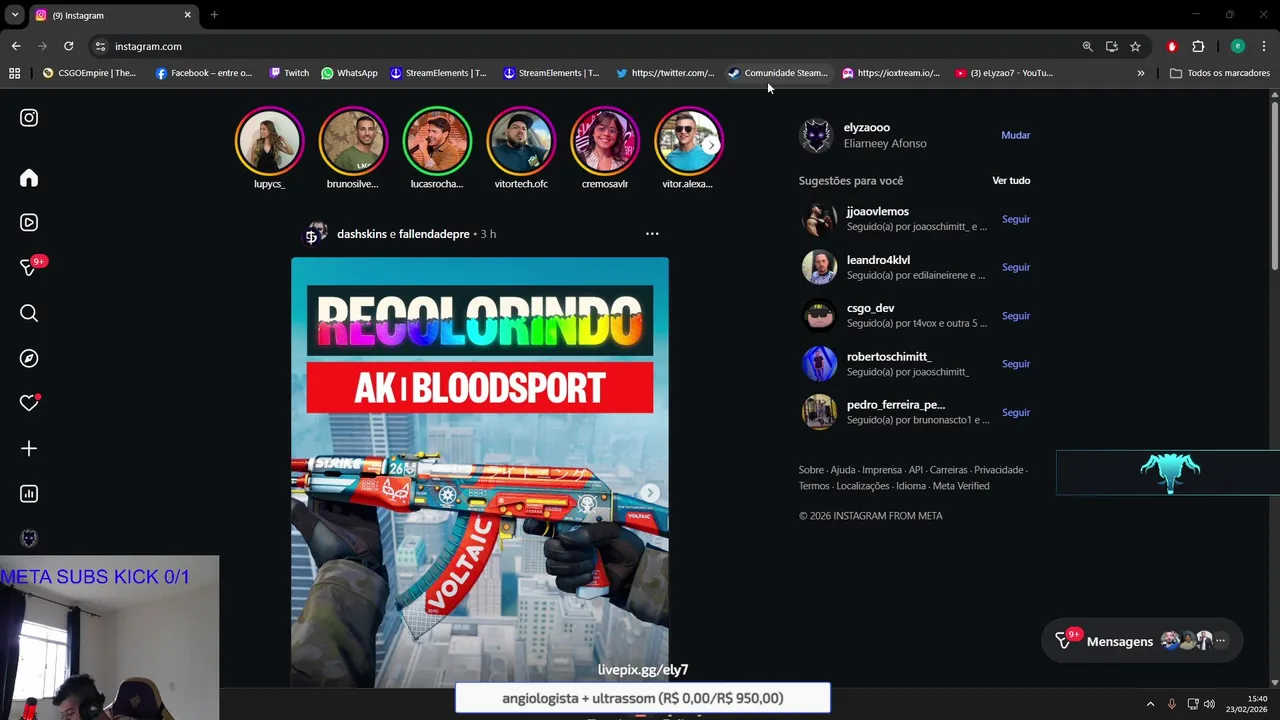The width and height of the screenshot is (1280, 720).
Task: Open the dashboard chart icon in sidebar
Action: click(x=29, y=493)
